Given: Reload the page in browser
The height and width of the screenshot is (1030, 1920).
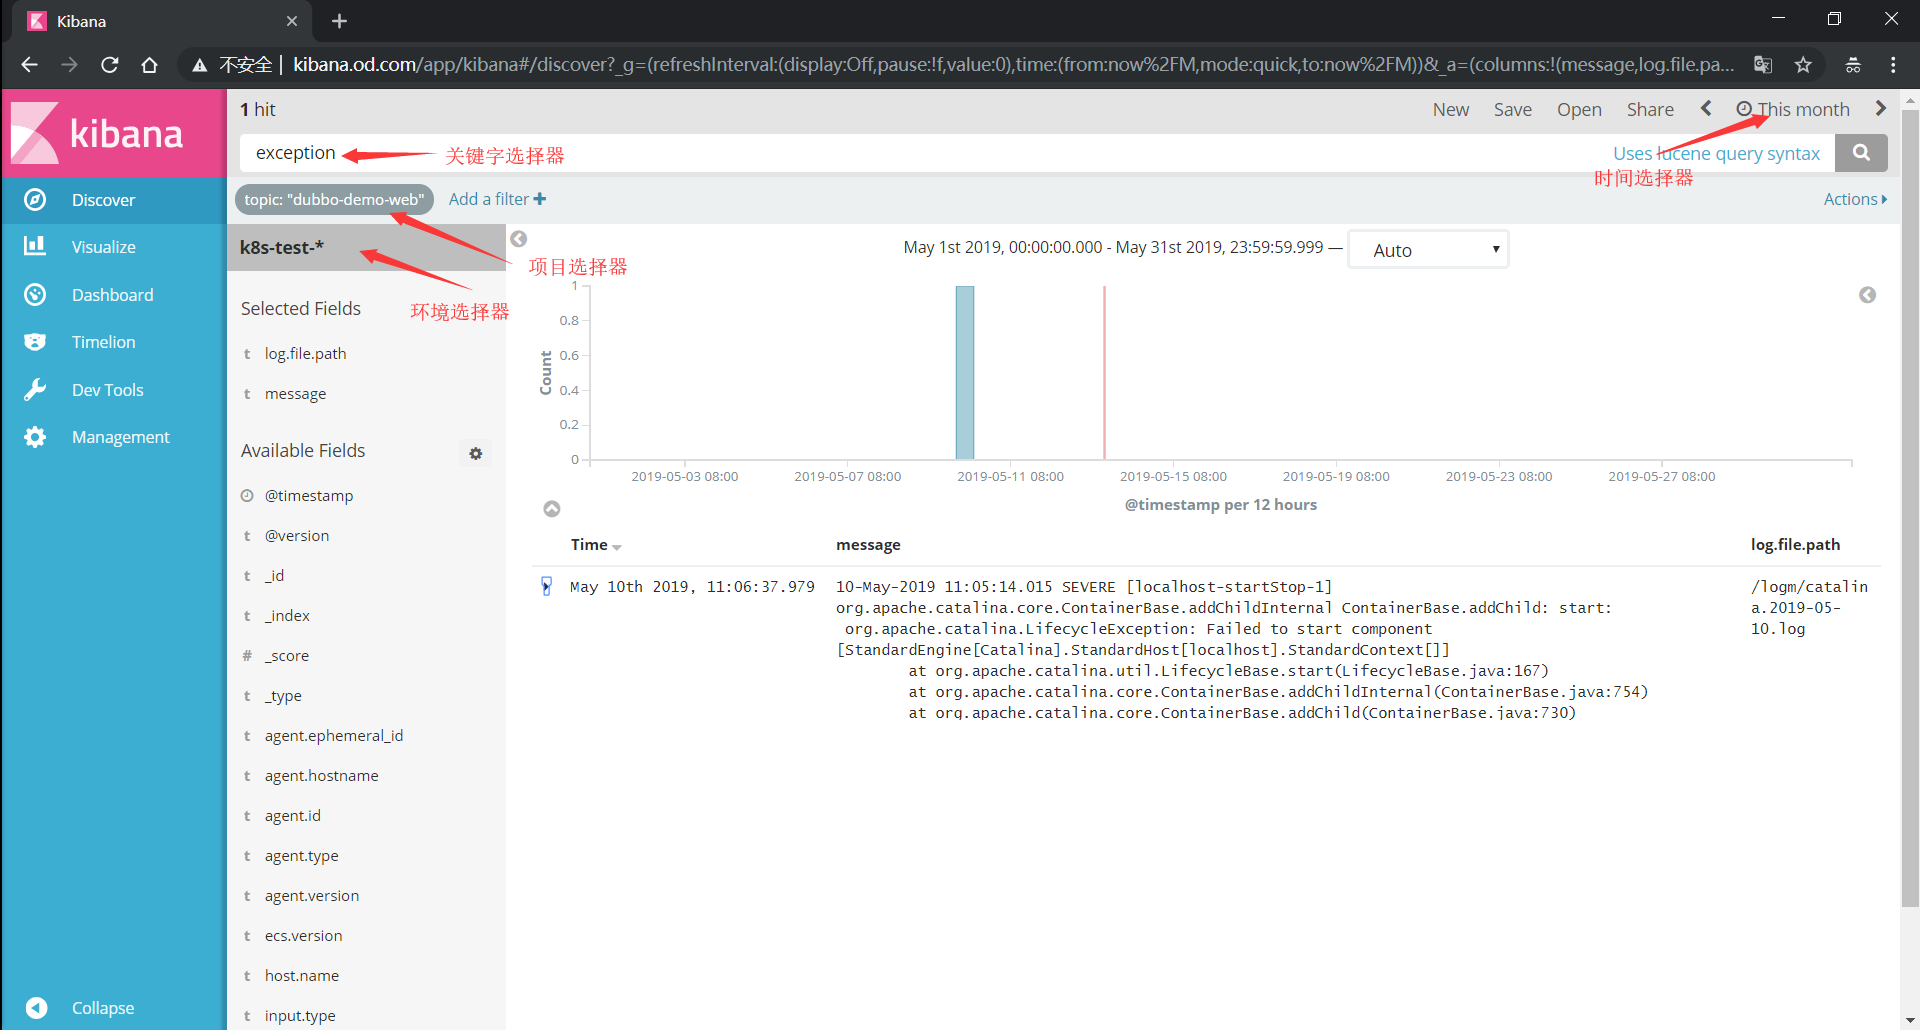Looking at the screenshot, I should pyautogui.click(x=110, y=64).
